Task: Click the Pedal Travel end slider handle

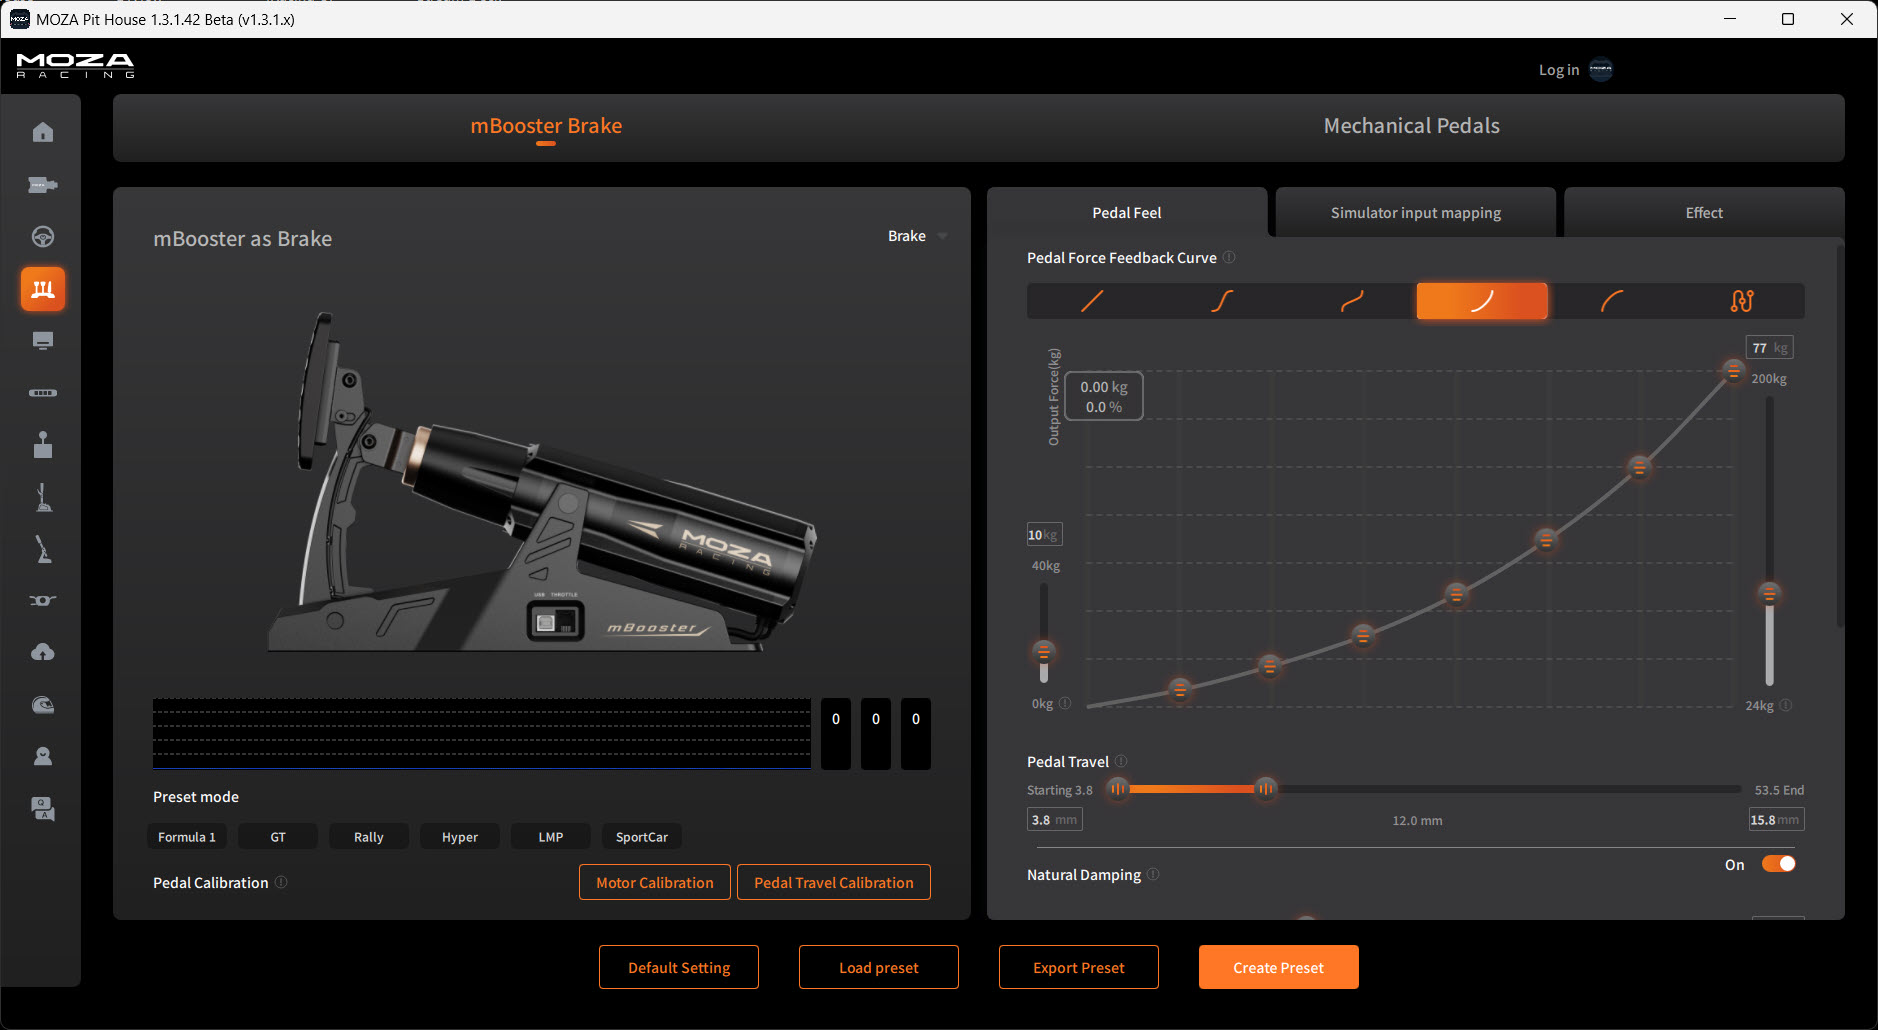Action: (1266, 789)
